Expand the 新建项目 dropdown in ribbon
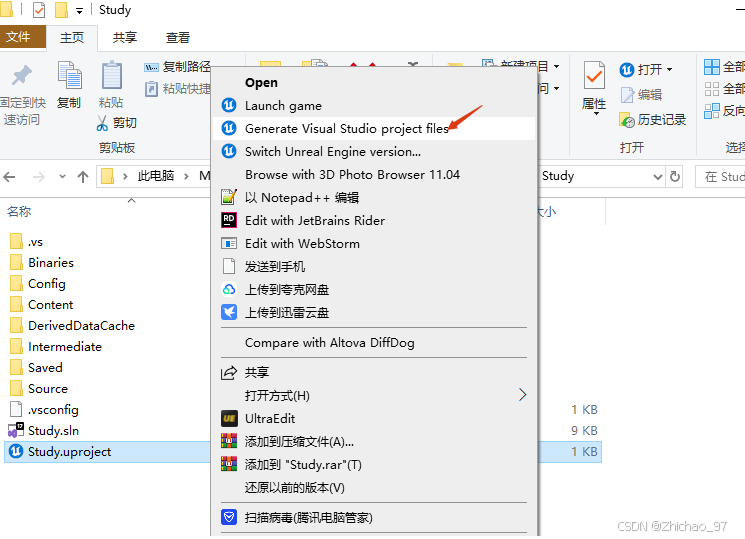Screen dimensions: 745x539 point(557,67)
